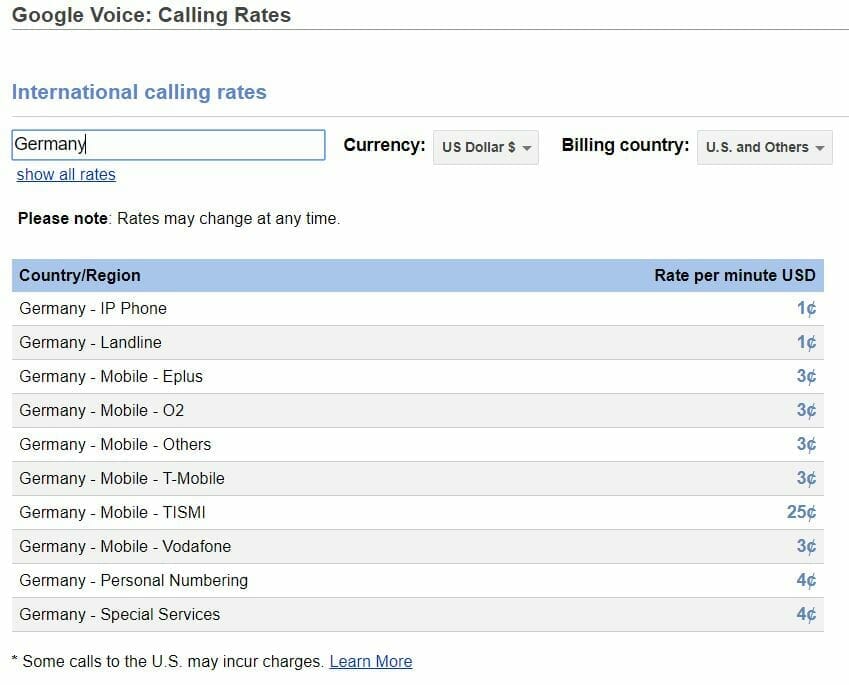Select Germany - Mobile - Others row

[115, 444]
